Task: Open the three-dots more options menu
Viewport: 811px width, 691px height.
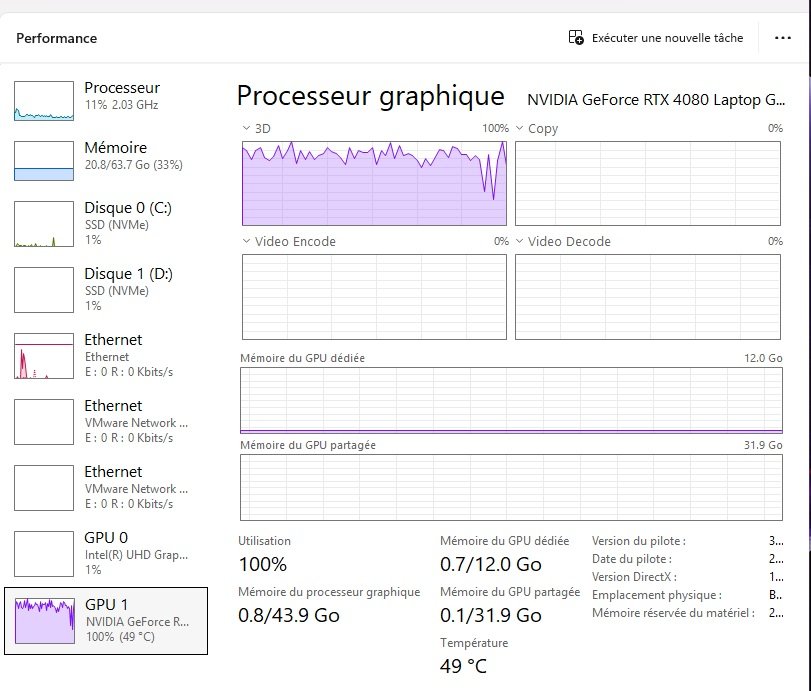Action: coord(783,38)
